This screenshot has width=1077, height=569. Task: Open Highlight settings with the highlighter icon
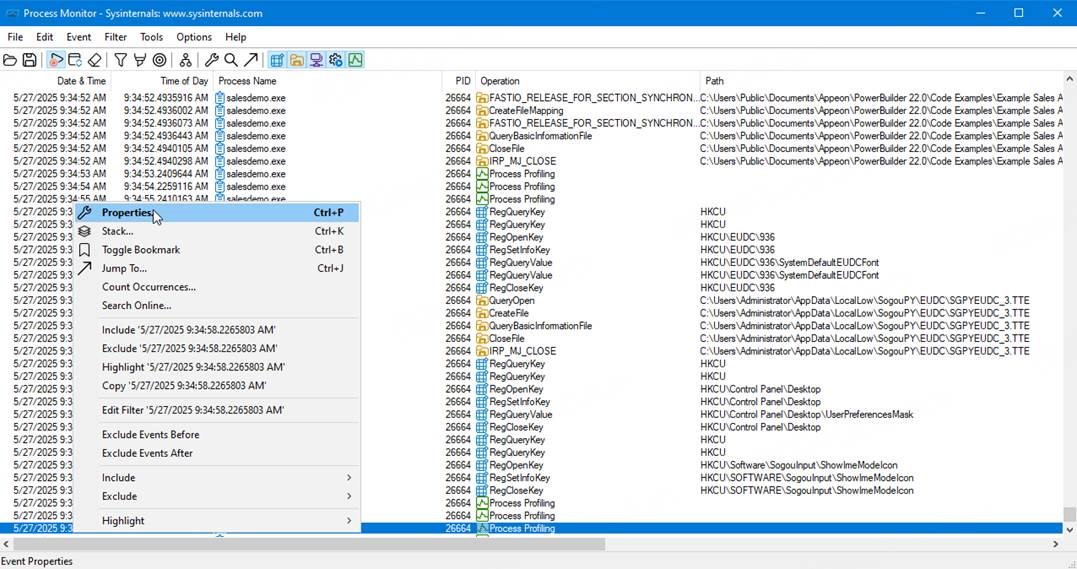[139, 60]
